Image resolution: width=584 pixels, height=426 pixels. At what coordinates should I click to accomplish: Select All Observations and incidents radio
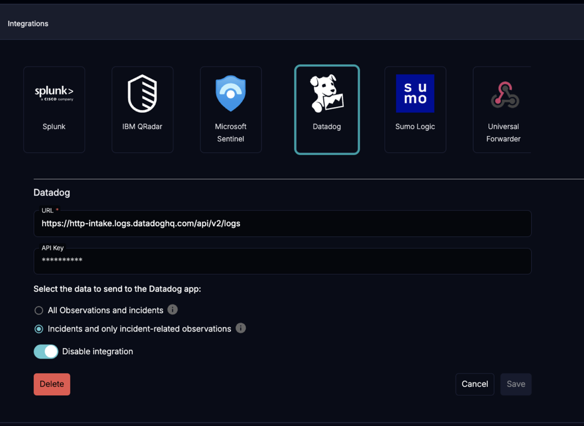(x=39, y=310)
